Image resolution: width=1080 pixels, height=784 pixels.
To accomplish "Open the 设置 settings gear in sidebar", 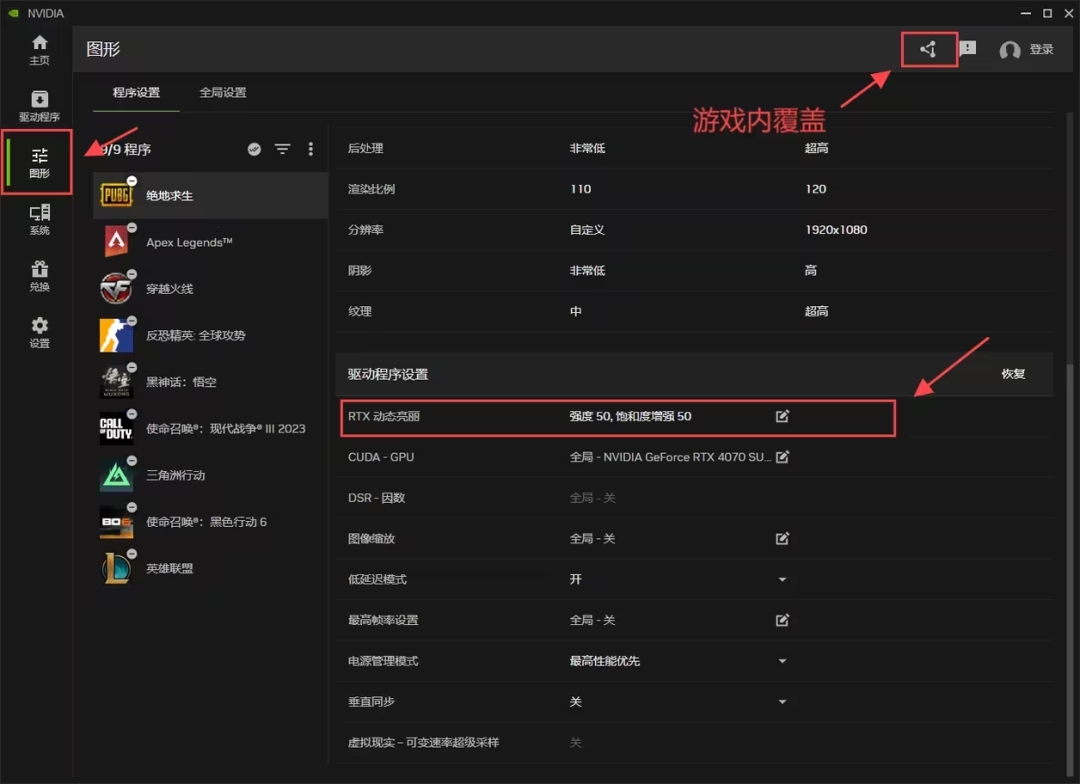I will pyautogui.click(x=39, y=332).
